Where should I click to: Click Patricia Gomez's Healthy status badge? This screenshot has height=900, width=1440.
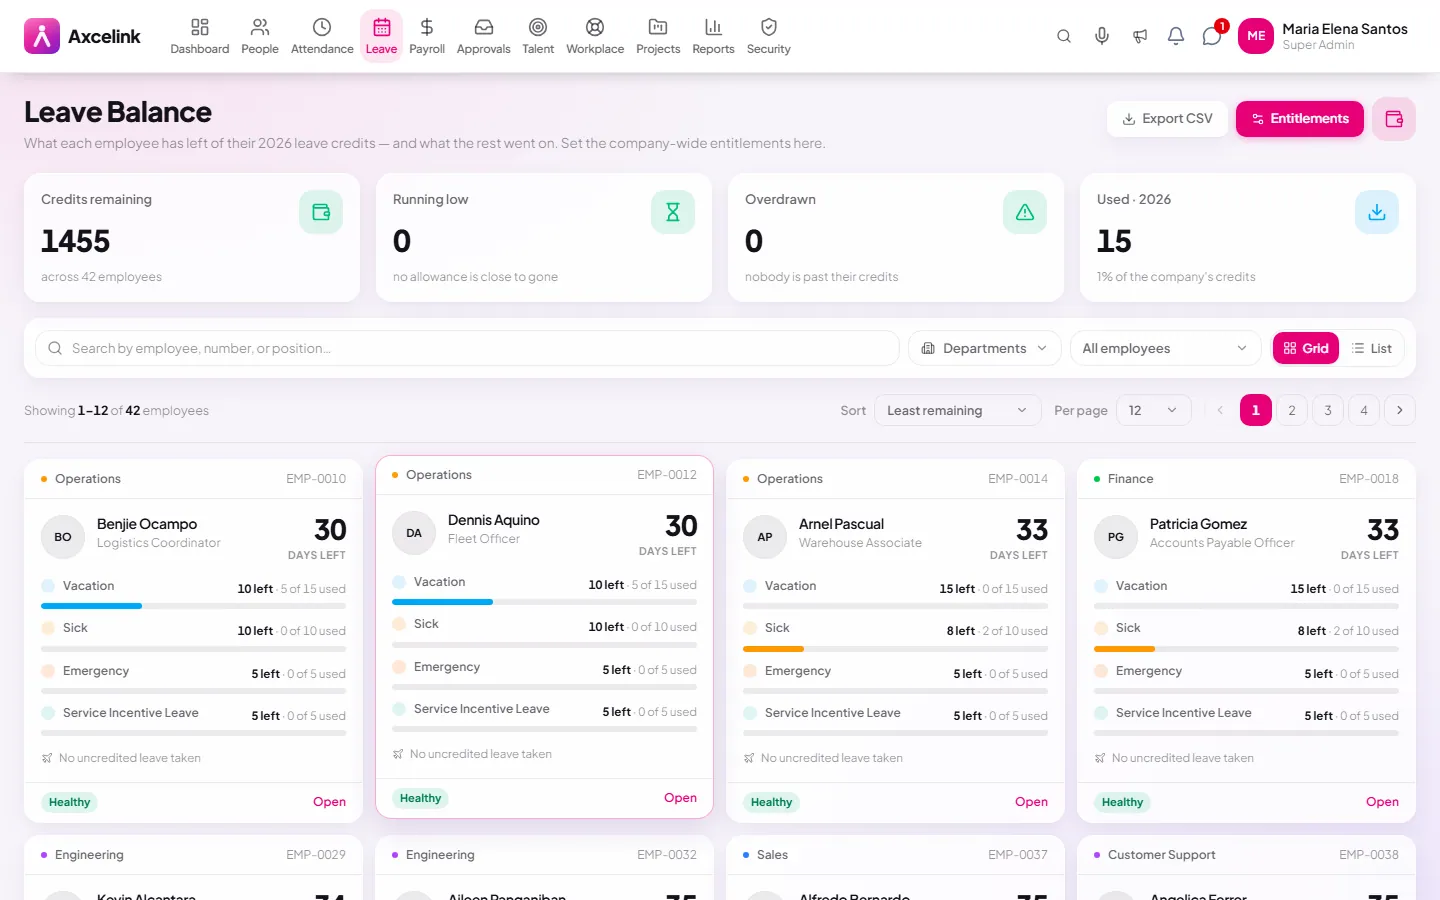point(1122,802)
